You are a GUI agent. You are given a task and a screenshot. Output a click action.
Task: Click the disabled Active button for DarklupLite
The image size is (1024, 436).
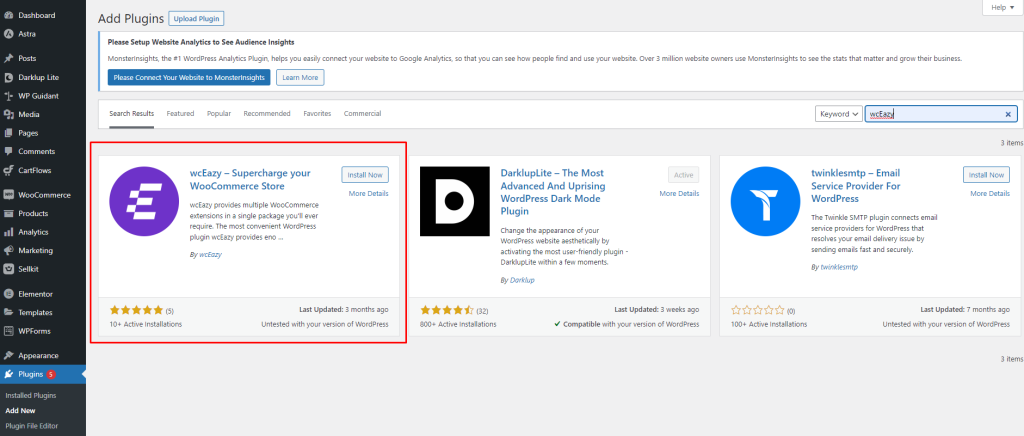pyautogui.click(x=684, y=175)
